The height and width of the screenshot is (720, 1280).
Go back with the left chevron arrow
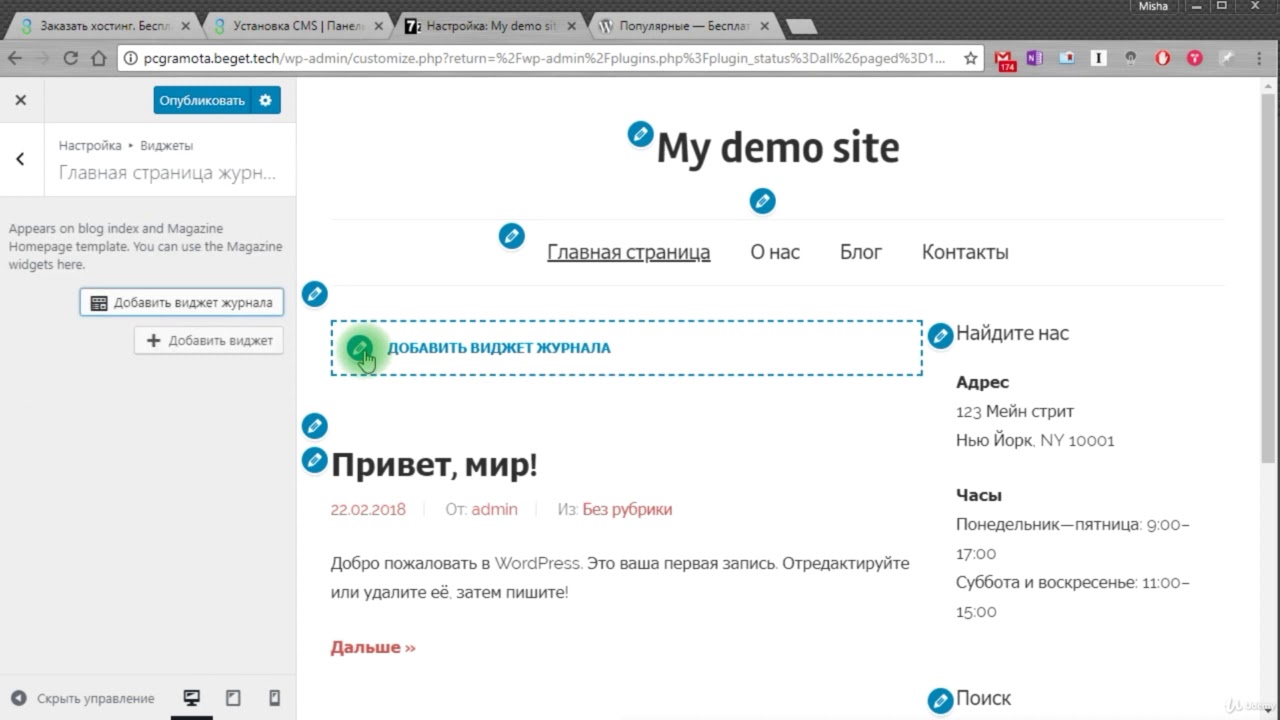pyautogui.click(x=21, y=159)
